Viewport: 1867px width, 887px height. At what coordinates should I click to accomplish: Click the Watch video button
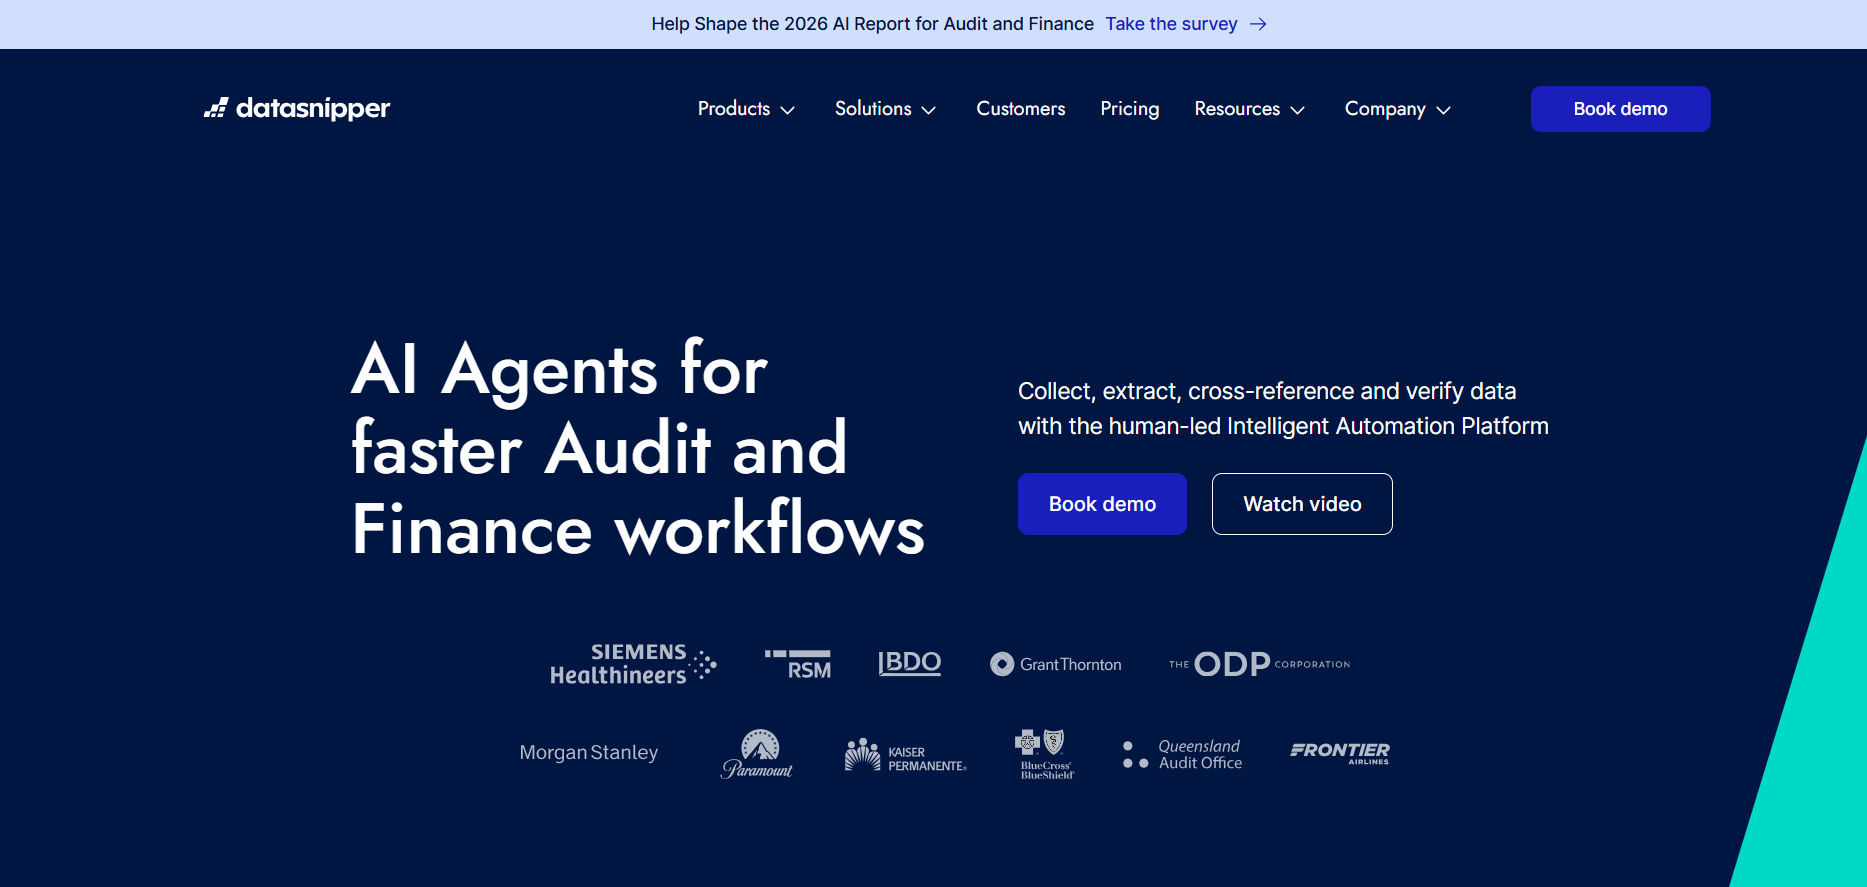click(x=1302, y=504)
